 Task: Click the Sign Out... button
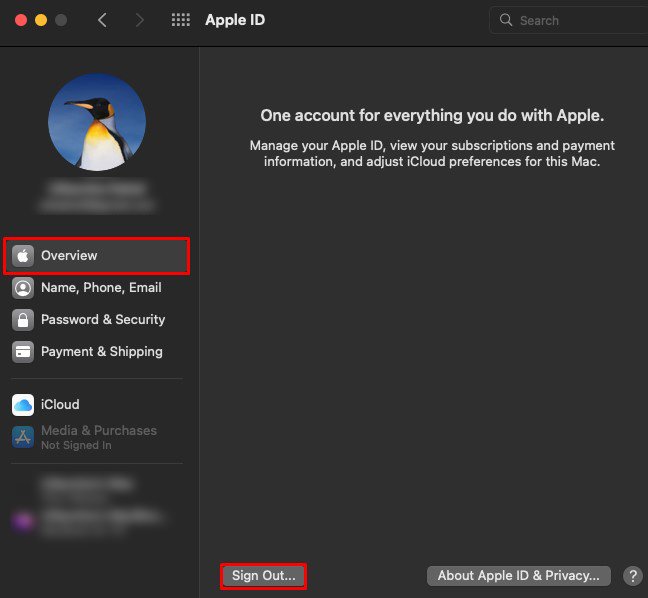[264, 576]
